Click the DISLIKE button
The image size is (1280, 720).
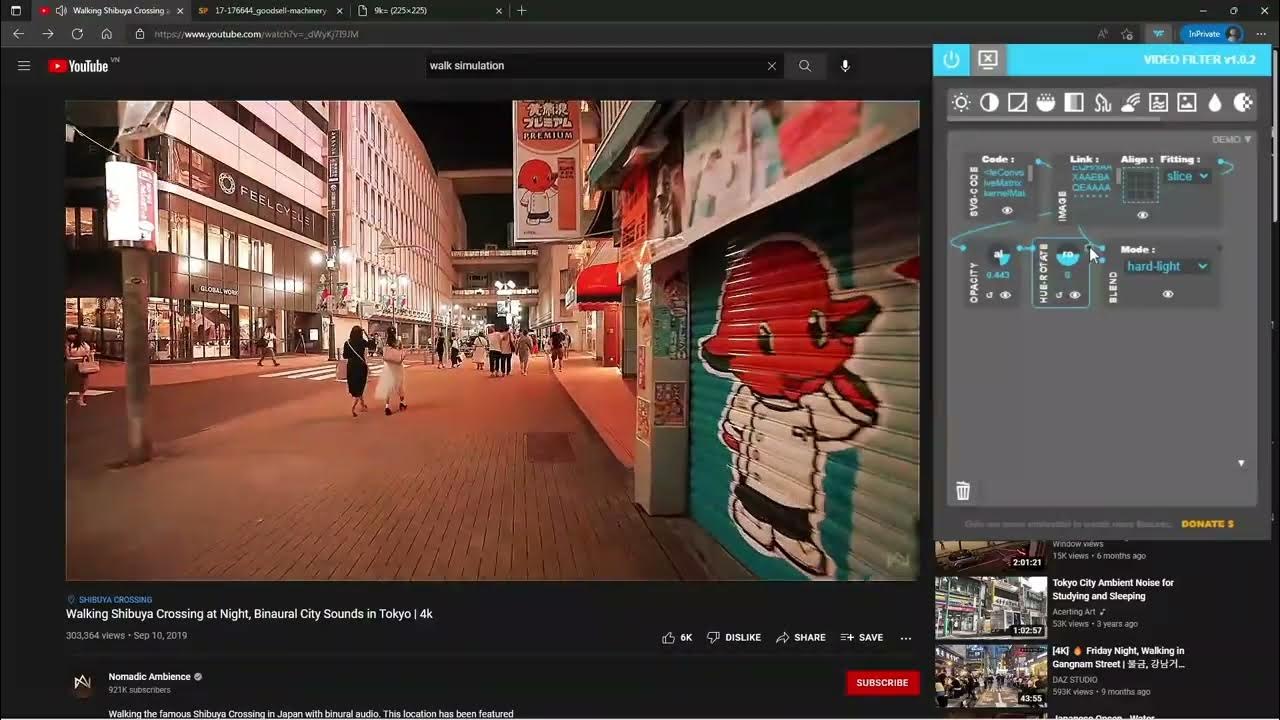pos(734,637)
